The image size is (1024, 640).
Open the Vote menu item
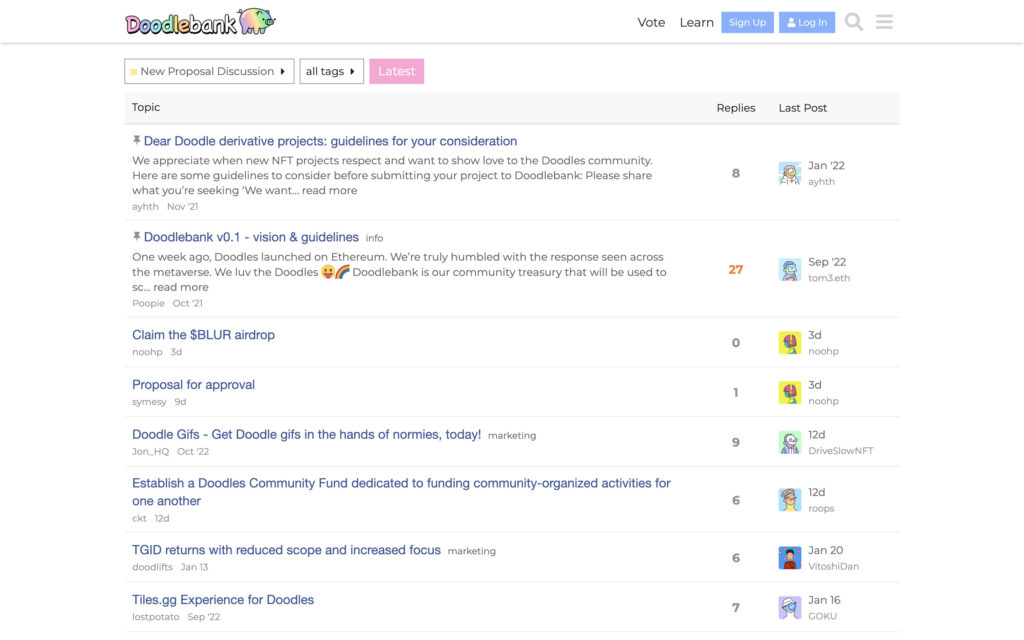point(651,22)
